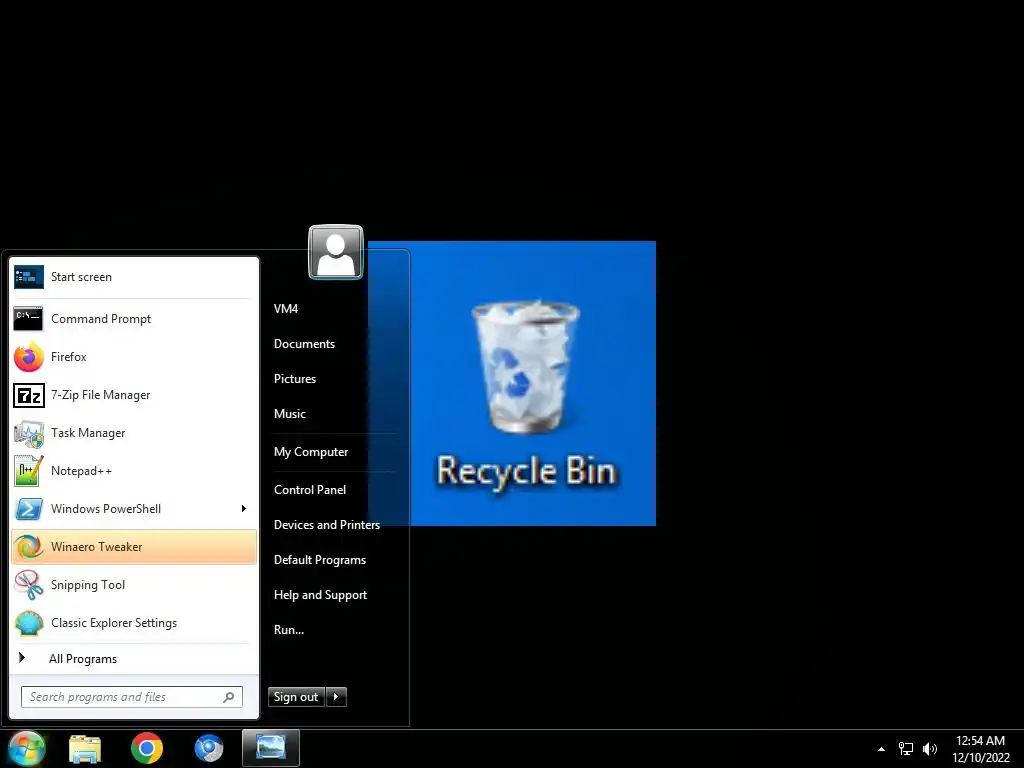
Task: Click the 7-Zip File Manager icon
Action: tap(29, 395)
